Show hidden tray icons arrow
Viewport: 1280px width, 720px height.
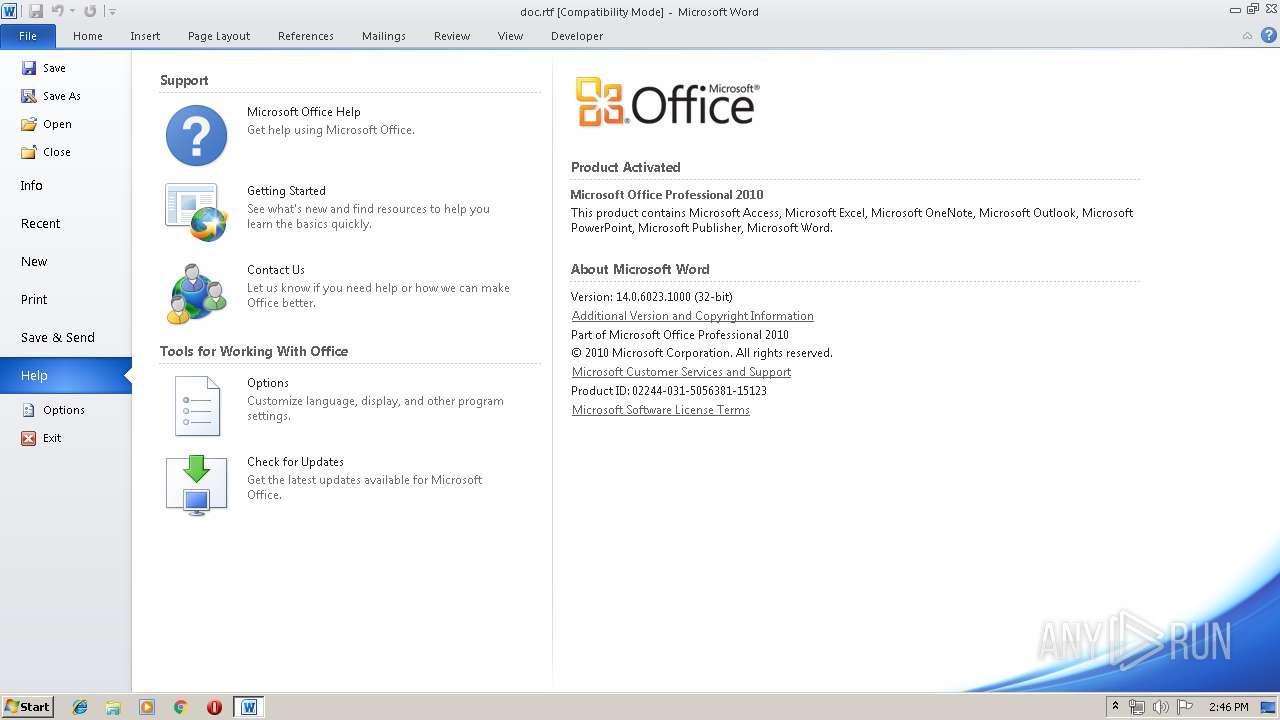[x=1116, y=707]
